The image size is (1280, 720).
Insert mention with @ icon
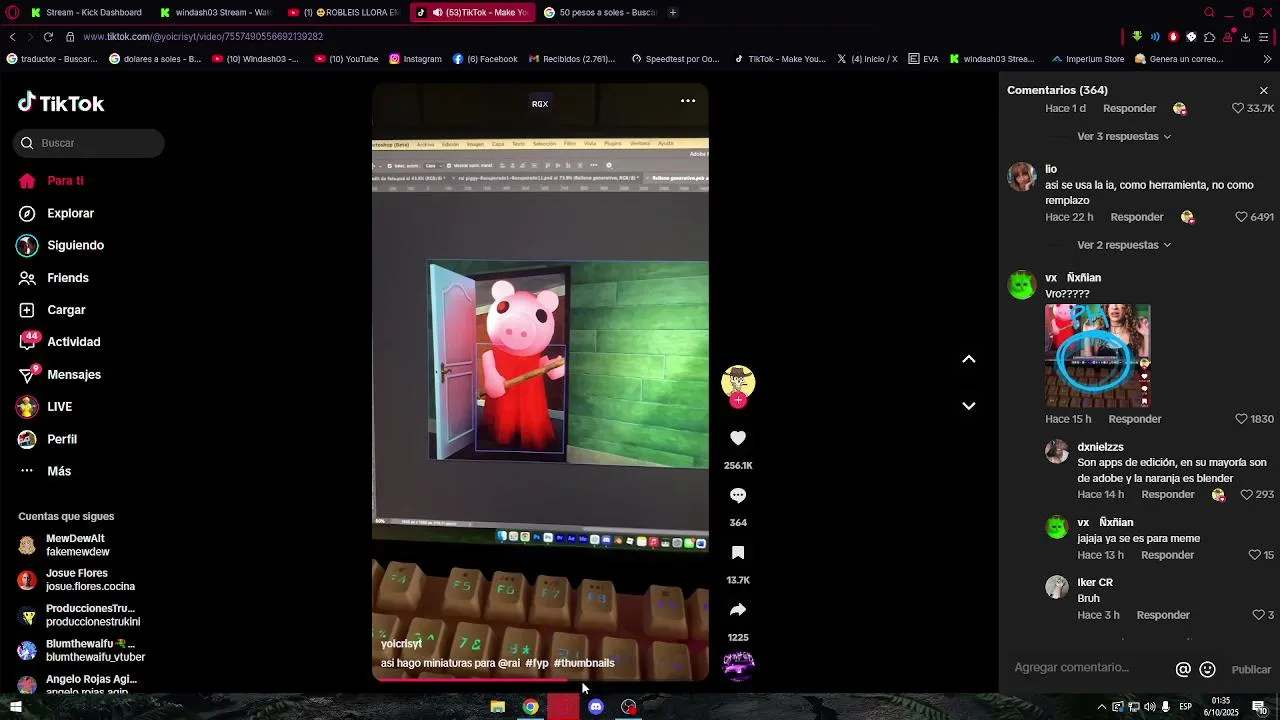coord(1183,669)
